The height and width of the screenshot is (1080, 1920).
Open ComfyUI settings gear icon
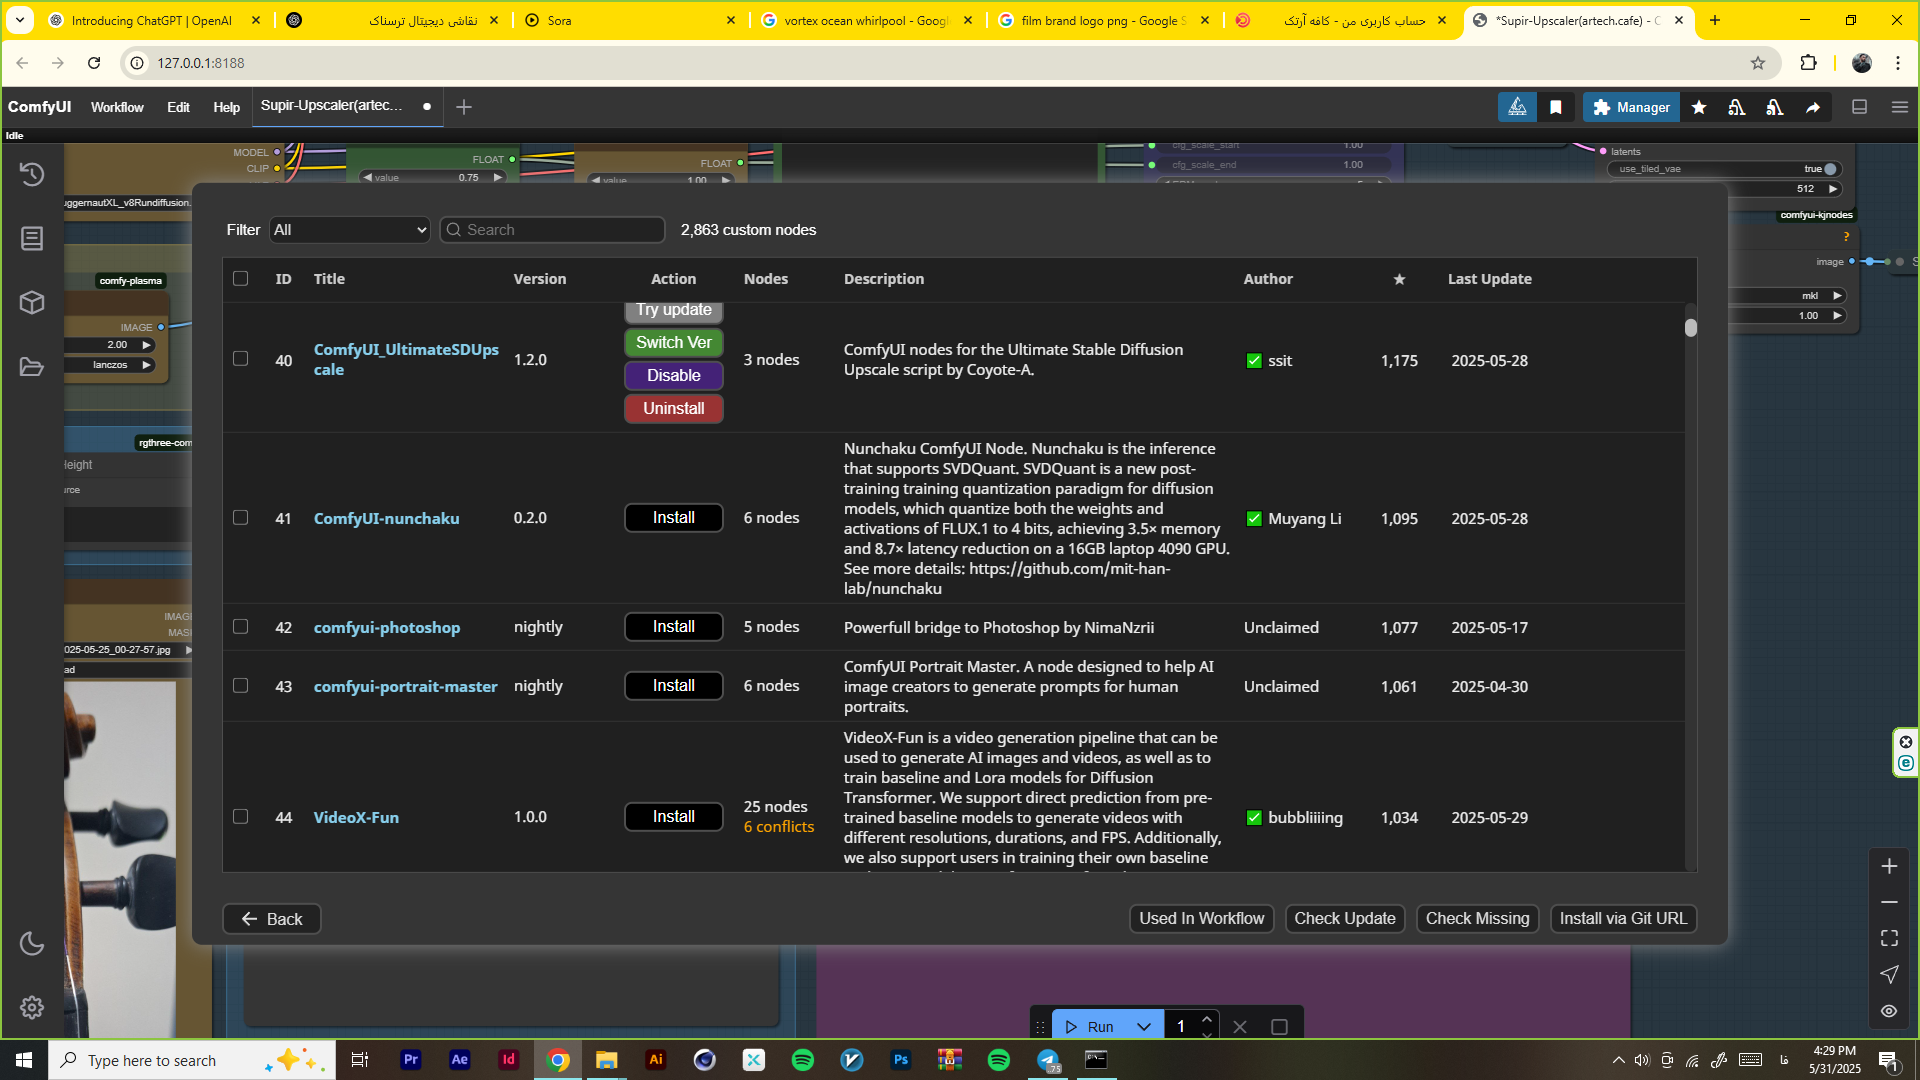(32, 1007)
